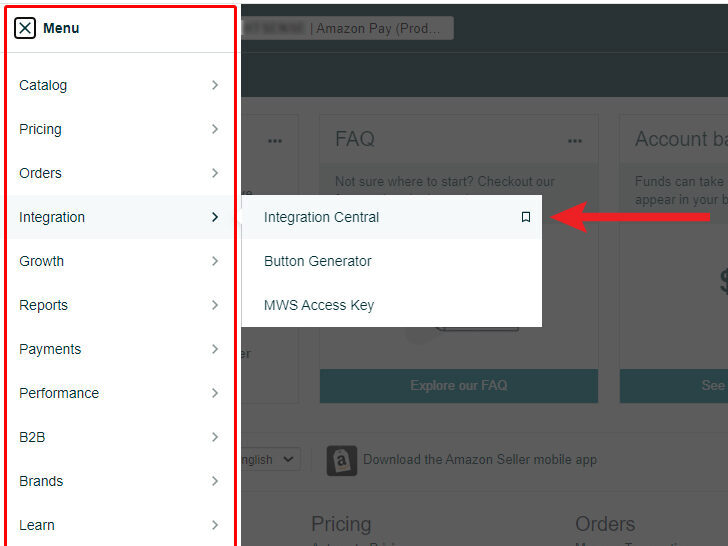Screen dimensions: 728x546
Task: Expand Brands submenu chevron
Action: coord(214,481)
